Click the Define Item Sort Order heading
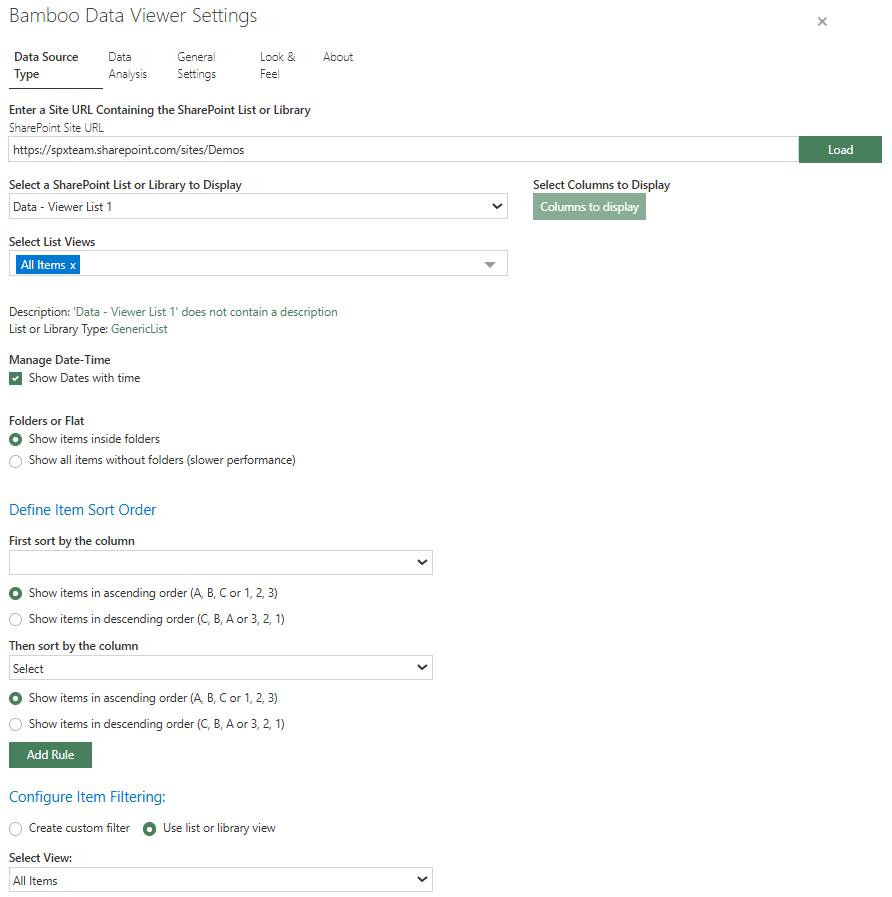Image resolution: width=892 pixels, height=897 pixels. 82,510
